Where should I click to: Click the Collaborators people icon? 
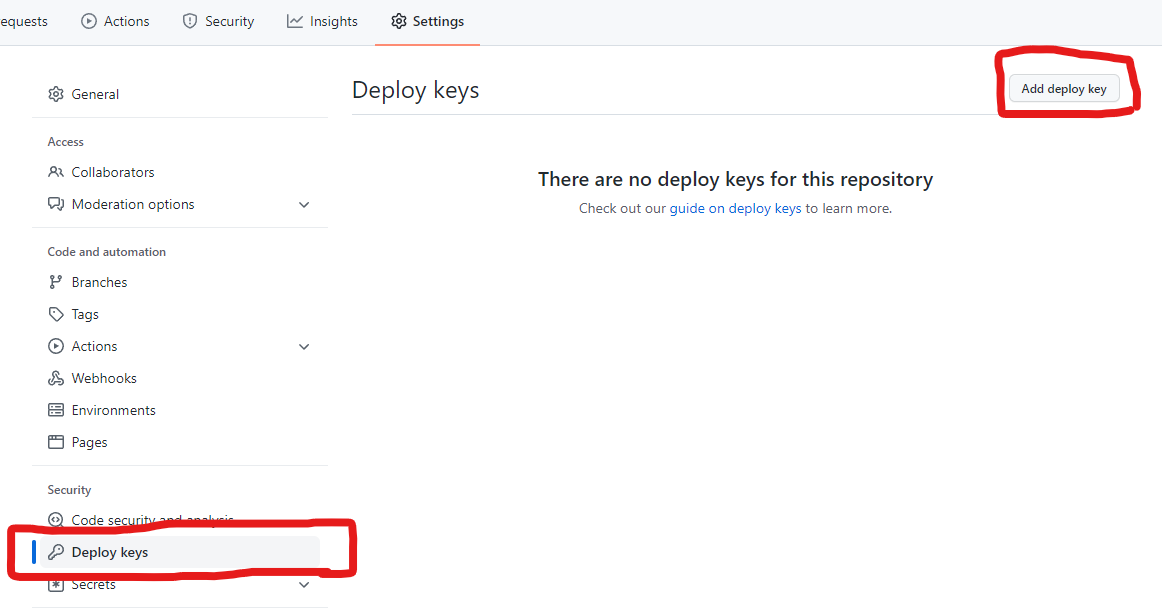(56, 172)
